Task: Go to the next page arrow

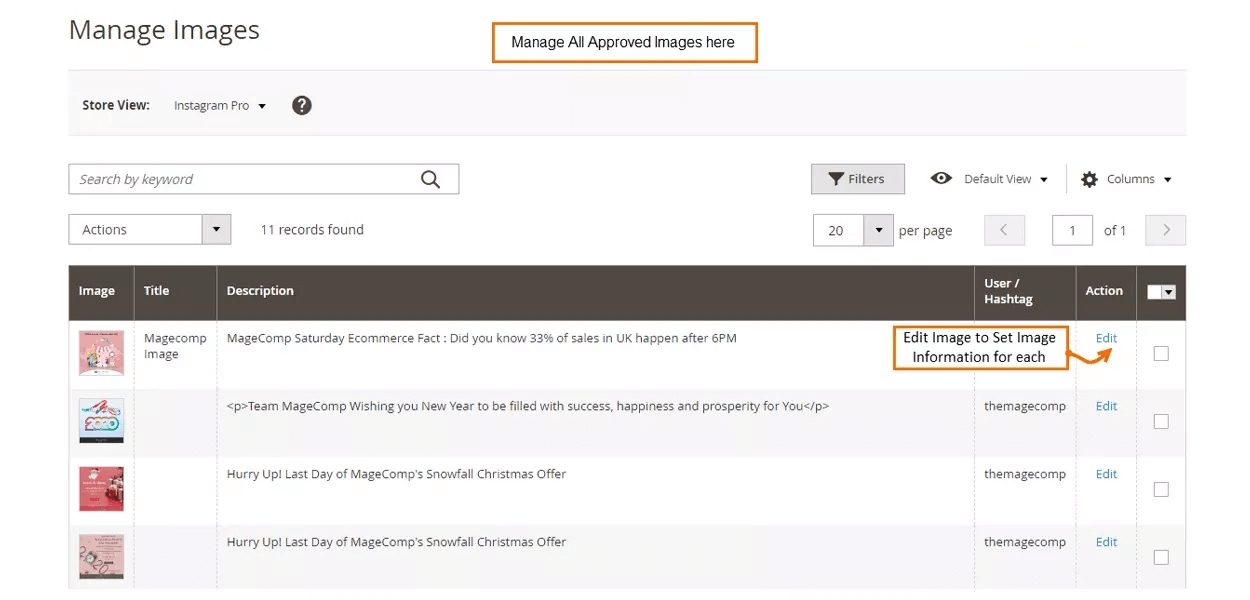Action: tap(1165, 230)
